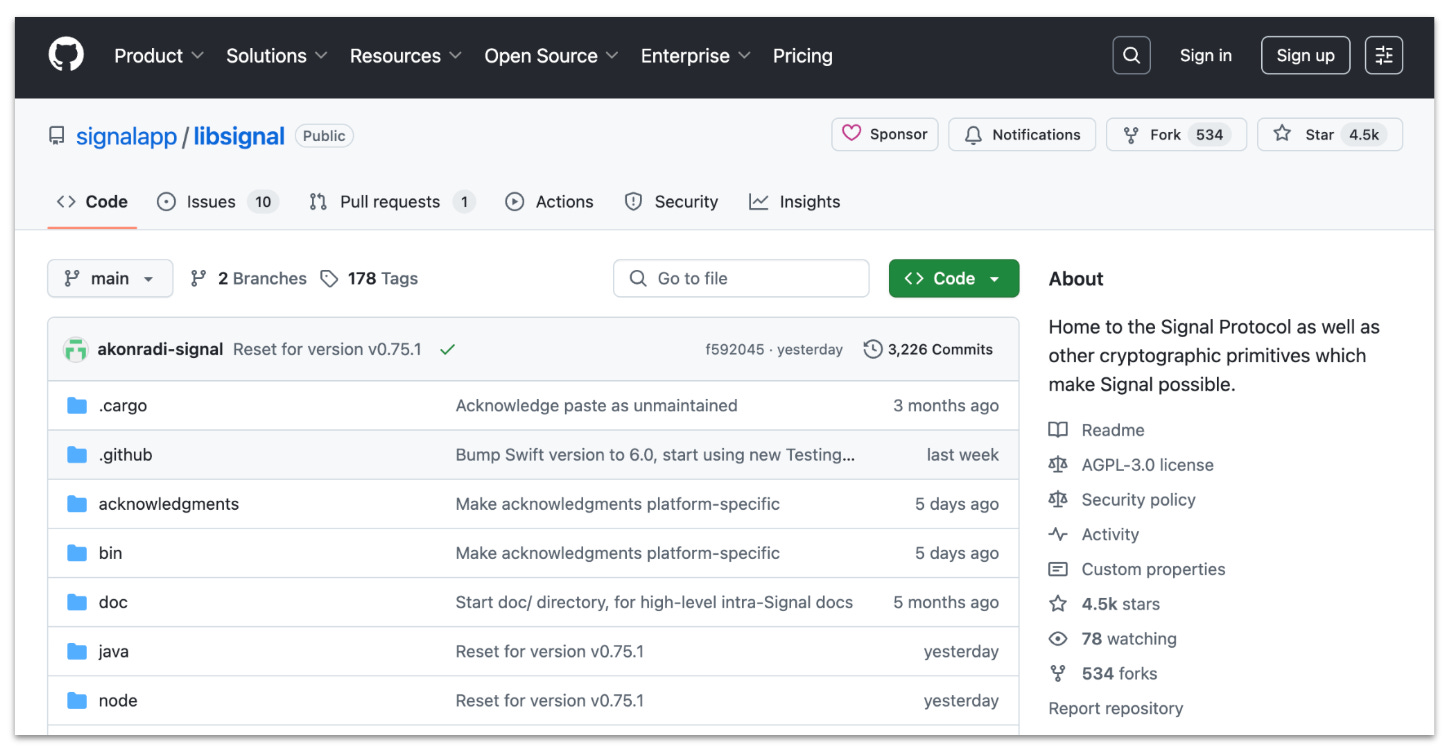This screenshot has width=1450, height=748.
Task: Open the libsignal repository link
Action: (x=239, y=136)
